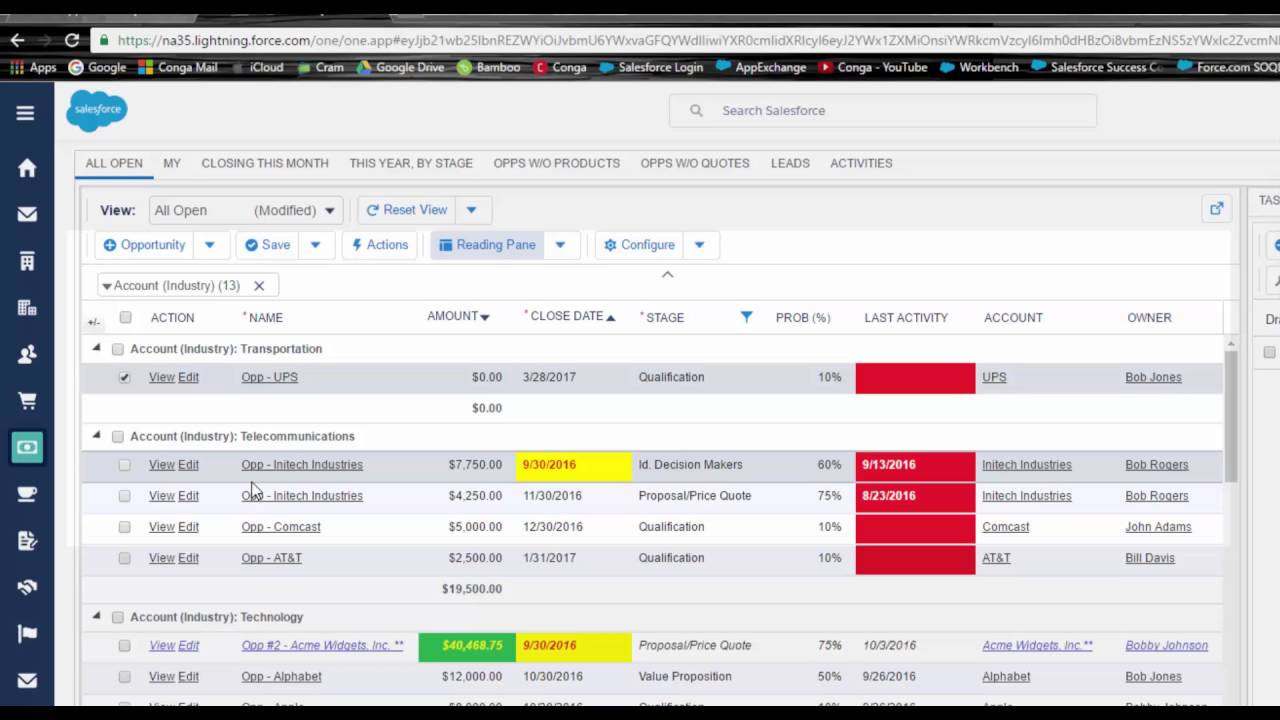
Task: Check the Opp - Alphabet row checkbox
Action: tap(124, 677)
